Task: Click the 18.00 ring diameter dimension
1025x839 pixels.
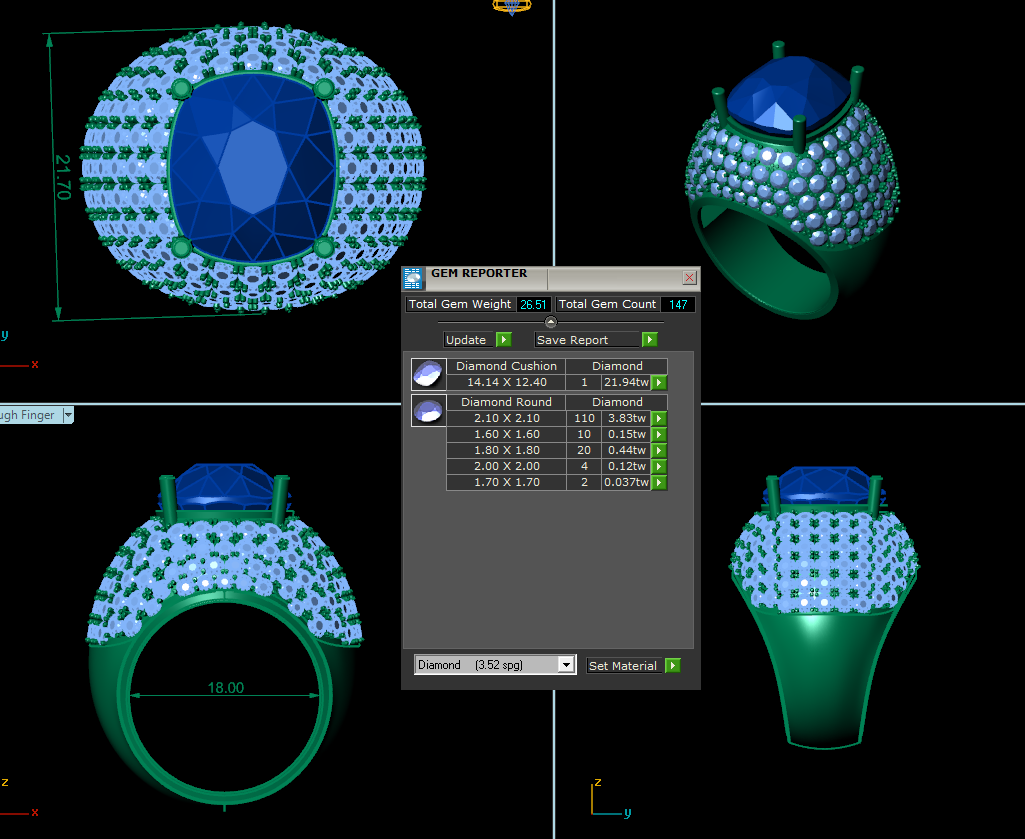Action: pos(226,688)
